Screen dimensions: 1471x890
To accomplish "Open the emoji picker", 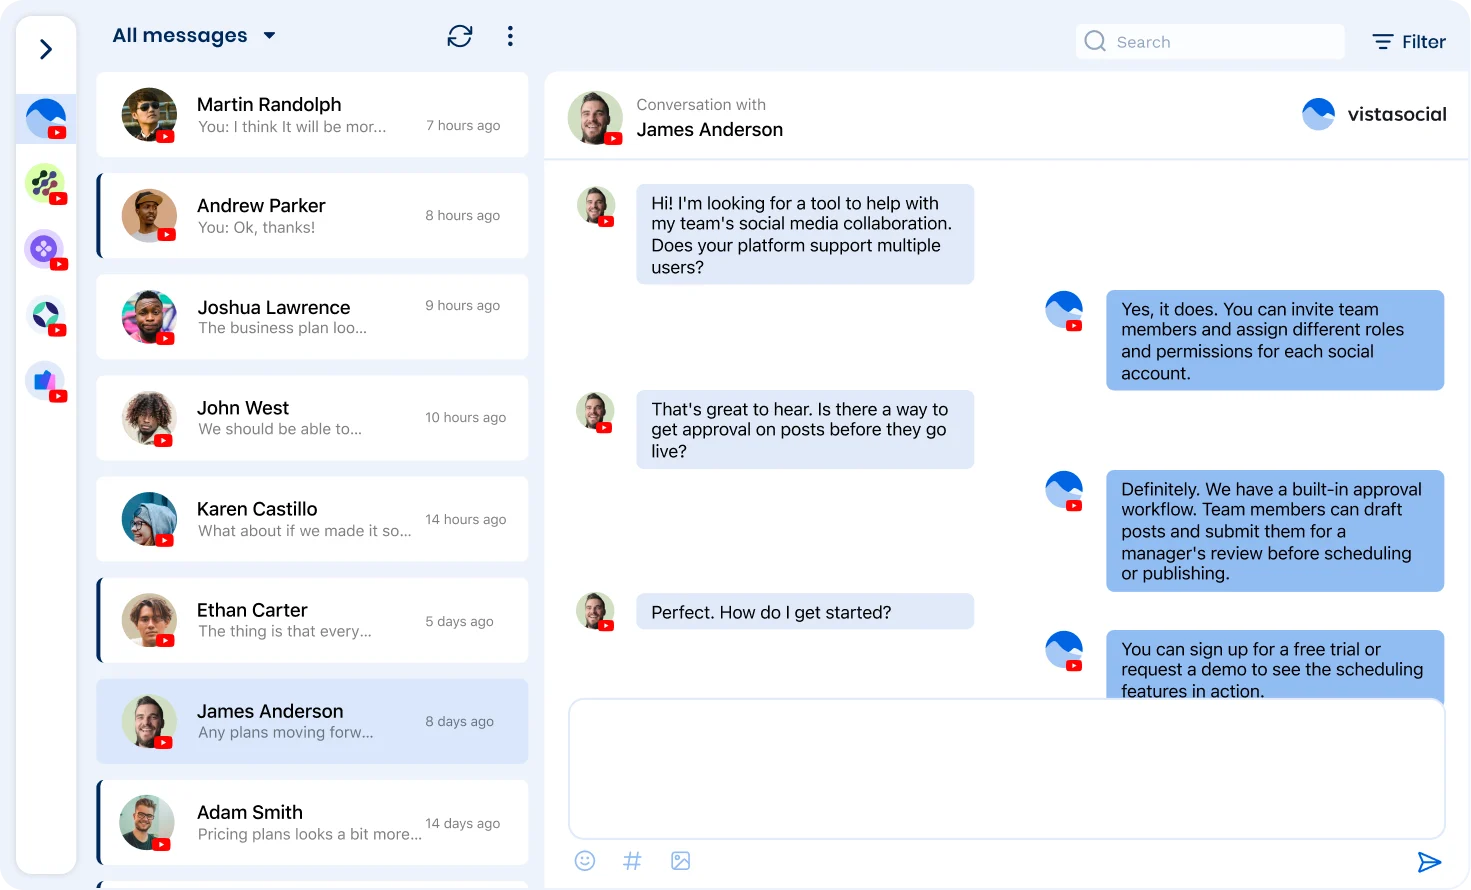I will click(x=585, y=861).
